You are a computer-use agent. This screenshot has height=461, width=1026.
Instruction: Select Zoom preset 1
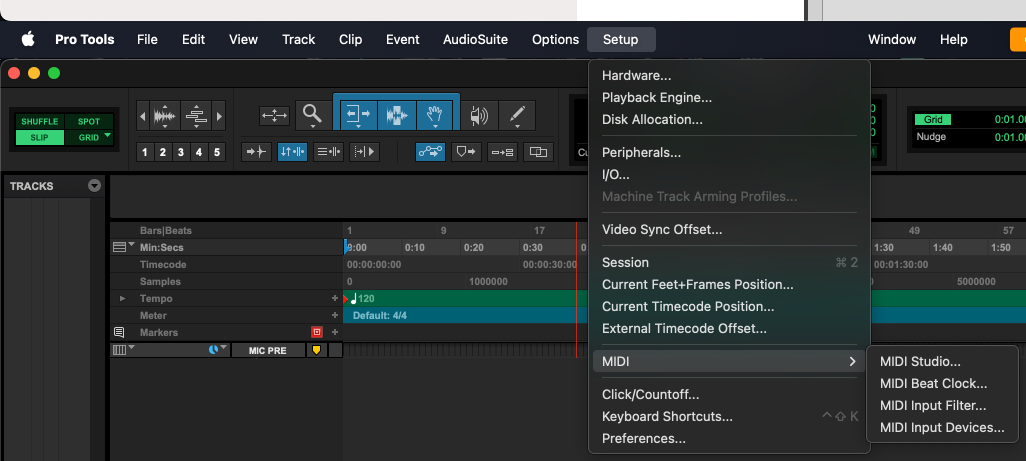point(145,152)
